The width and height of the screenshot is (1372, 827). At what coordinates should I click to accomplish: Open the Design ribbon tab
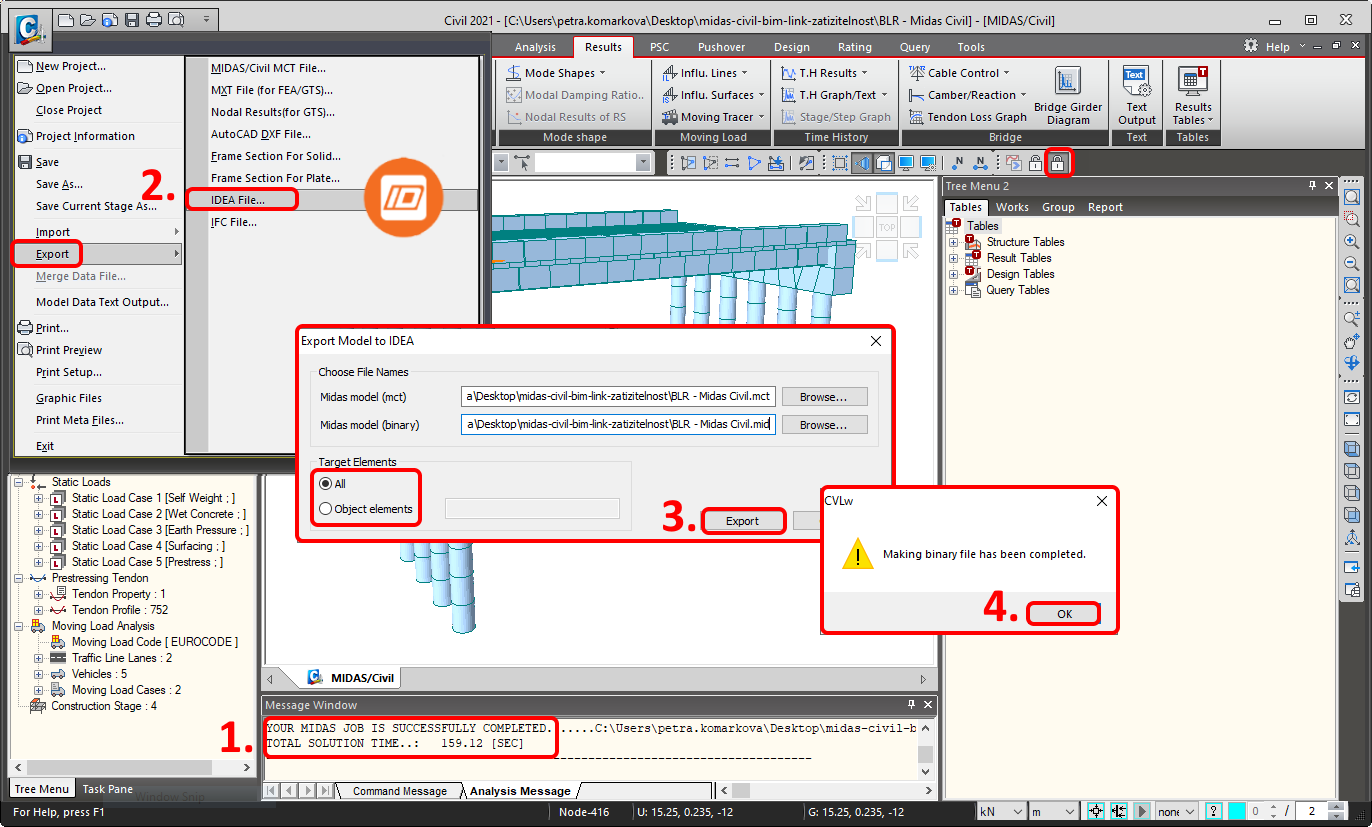(792, 47)
